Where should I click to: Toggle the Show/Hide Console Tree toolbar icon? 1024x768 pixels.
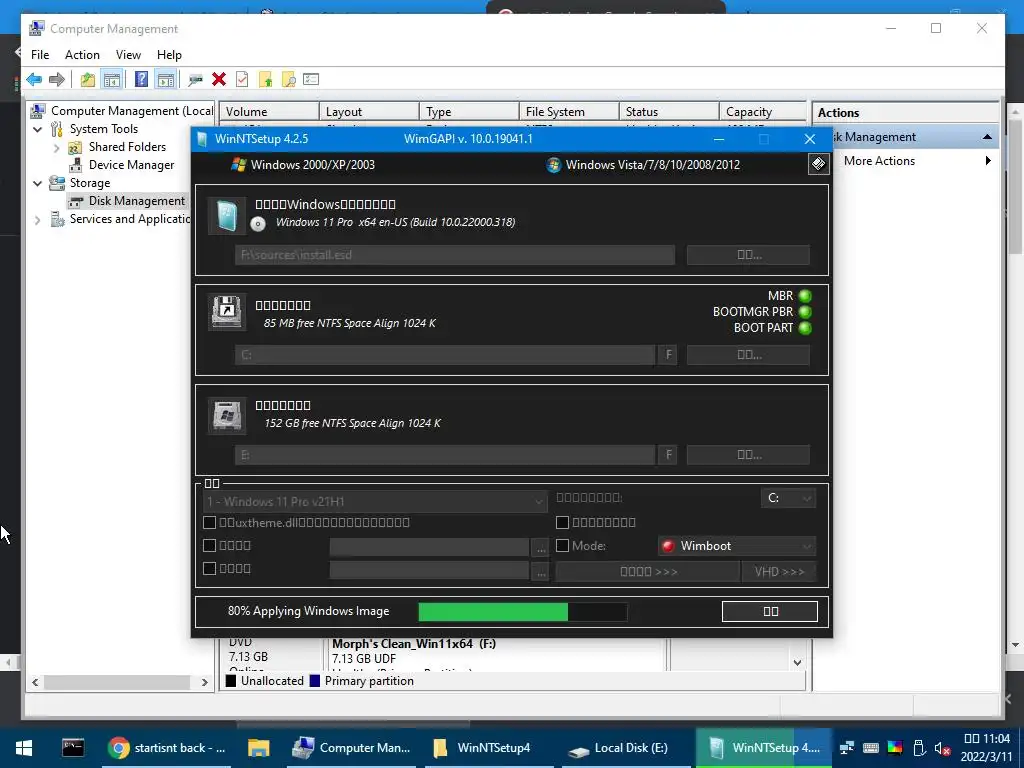(x=112, y=80)
